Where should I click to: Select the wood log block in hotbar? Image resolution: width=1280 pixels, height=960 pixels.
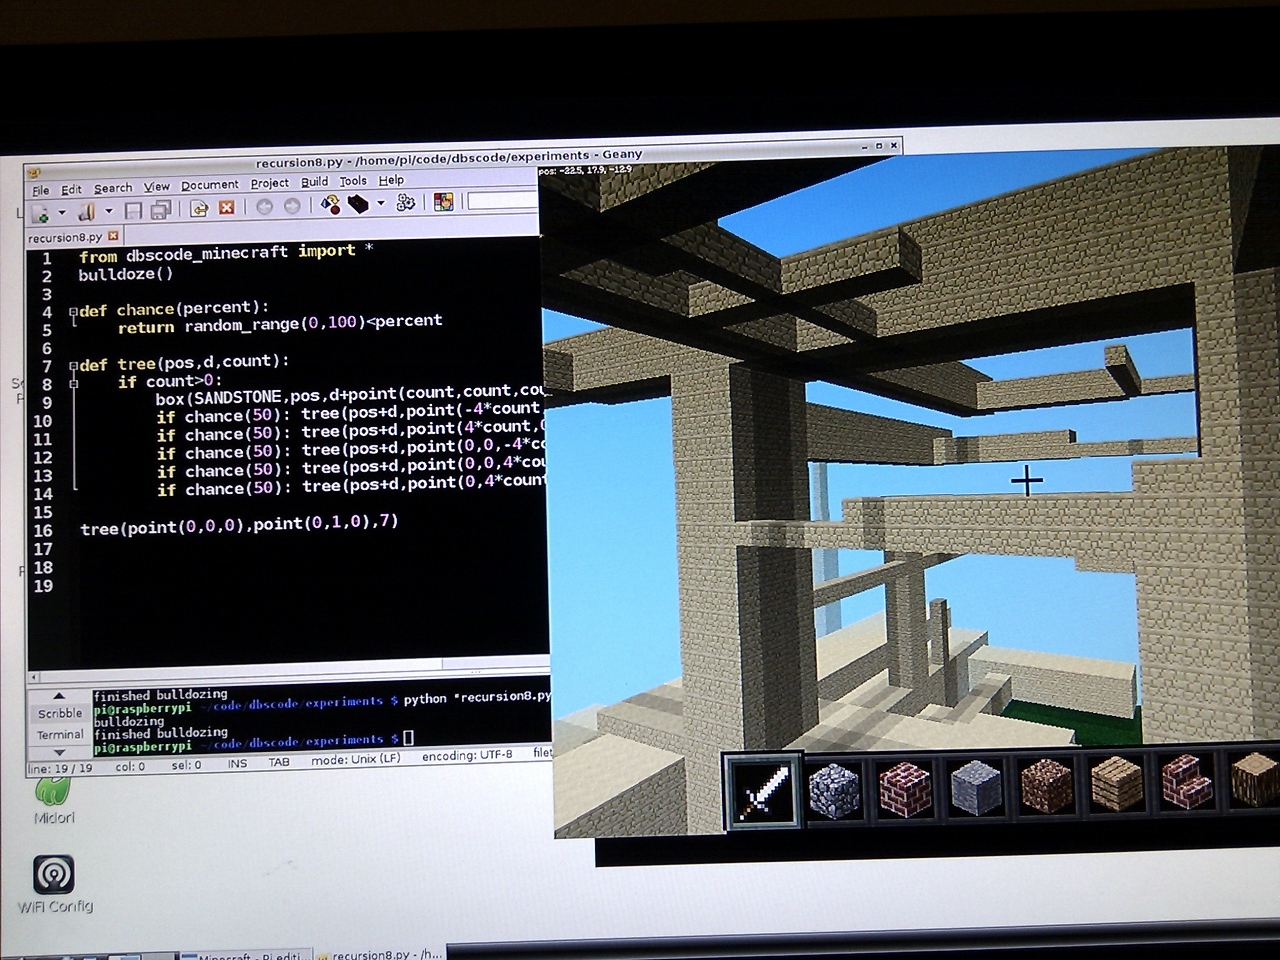tap(1255, 780)
